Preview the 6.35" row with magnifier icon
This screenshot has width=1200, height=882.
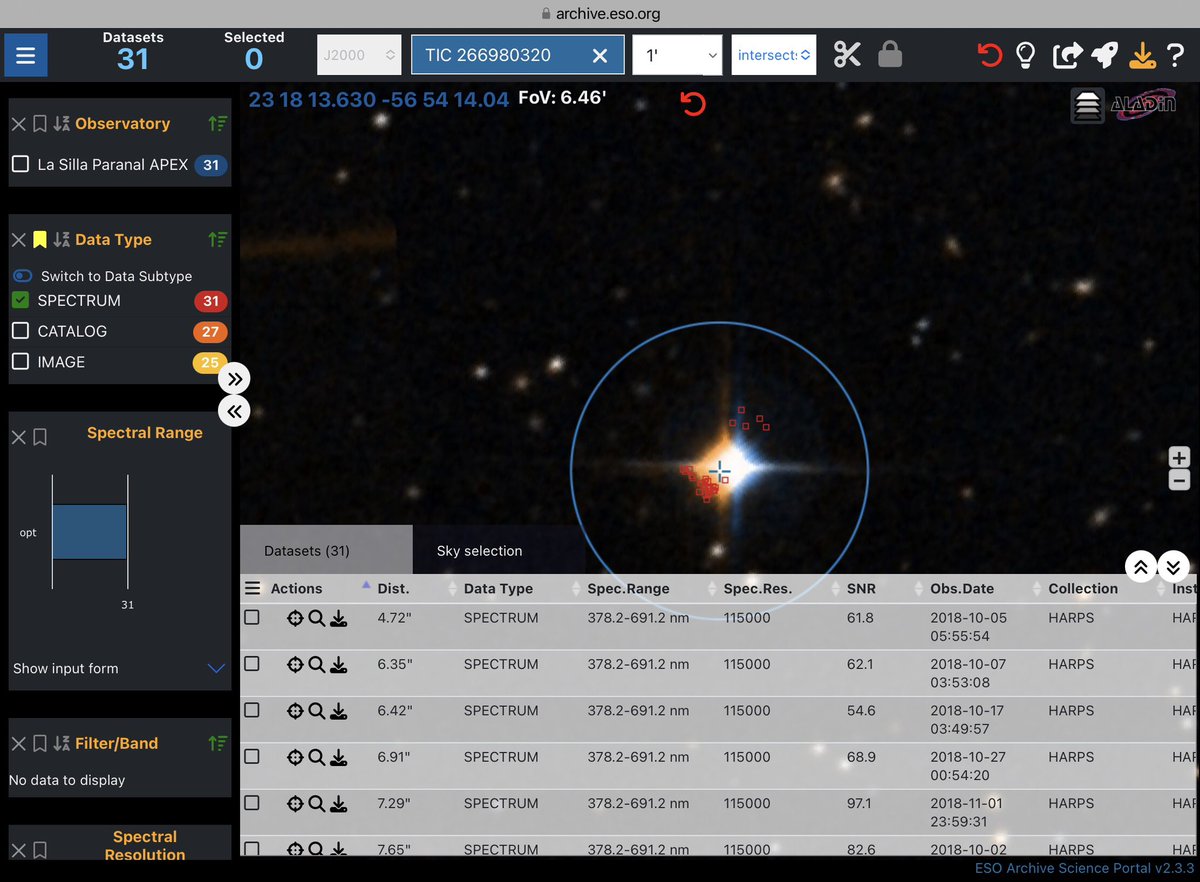tap(317, 665)
